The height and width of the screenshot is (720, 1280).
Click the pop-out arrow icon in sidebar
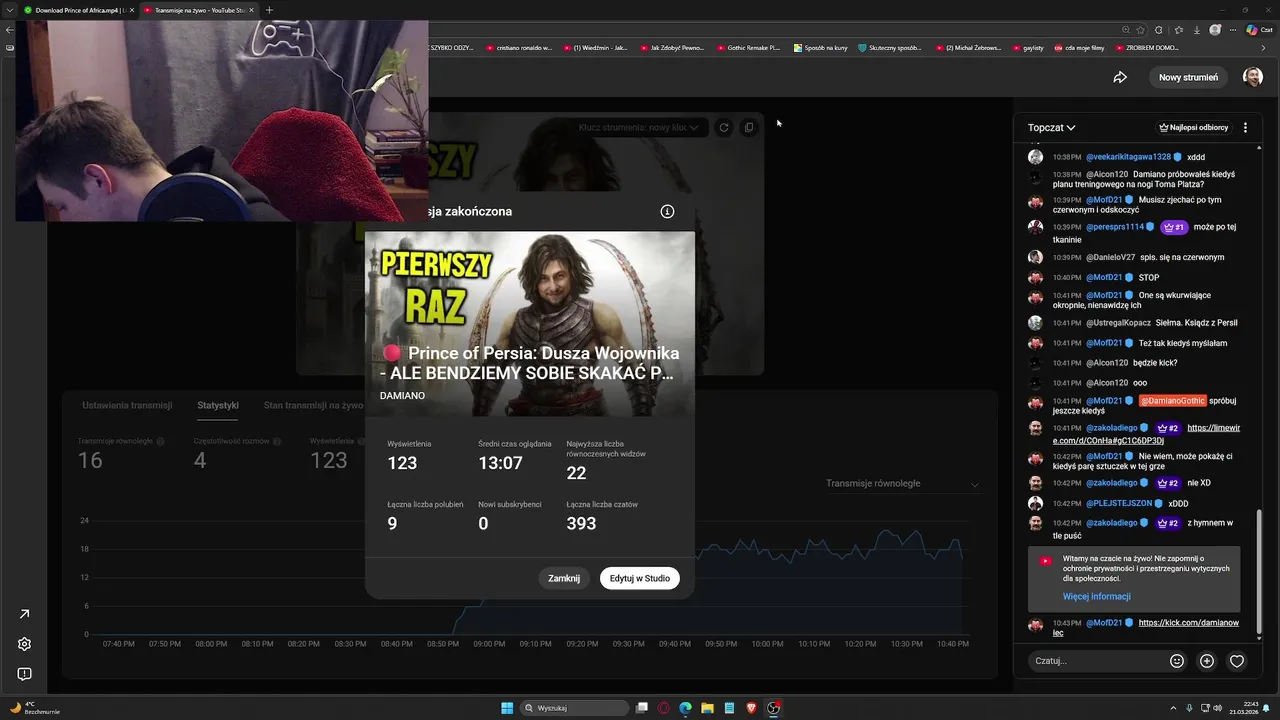tap(25, 614)
